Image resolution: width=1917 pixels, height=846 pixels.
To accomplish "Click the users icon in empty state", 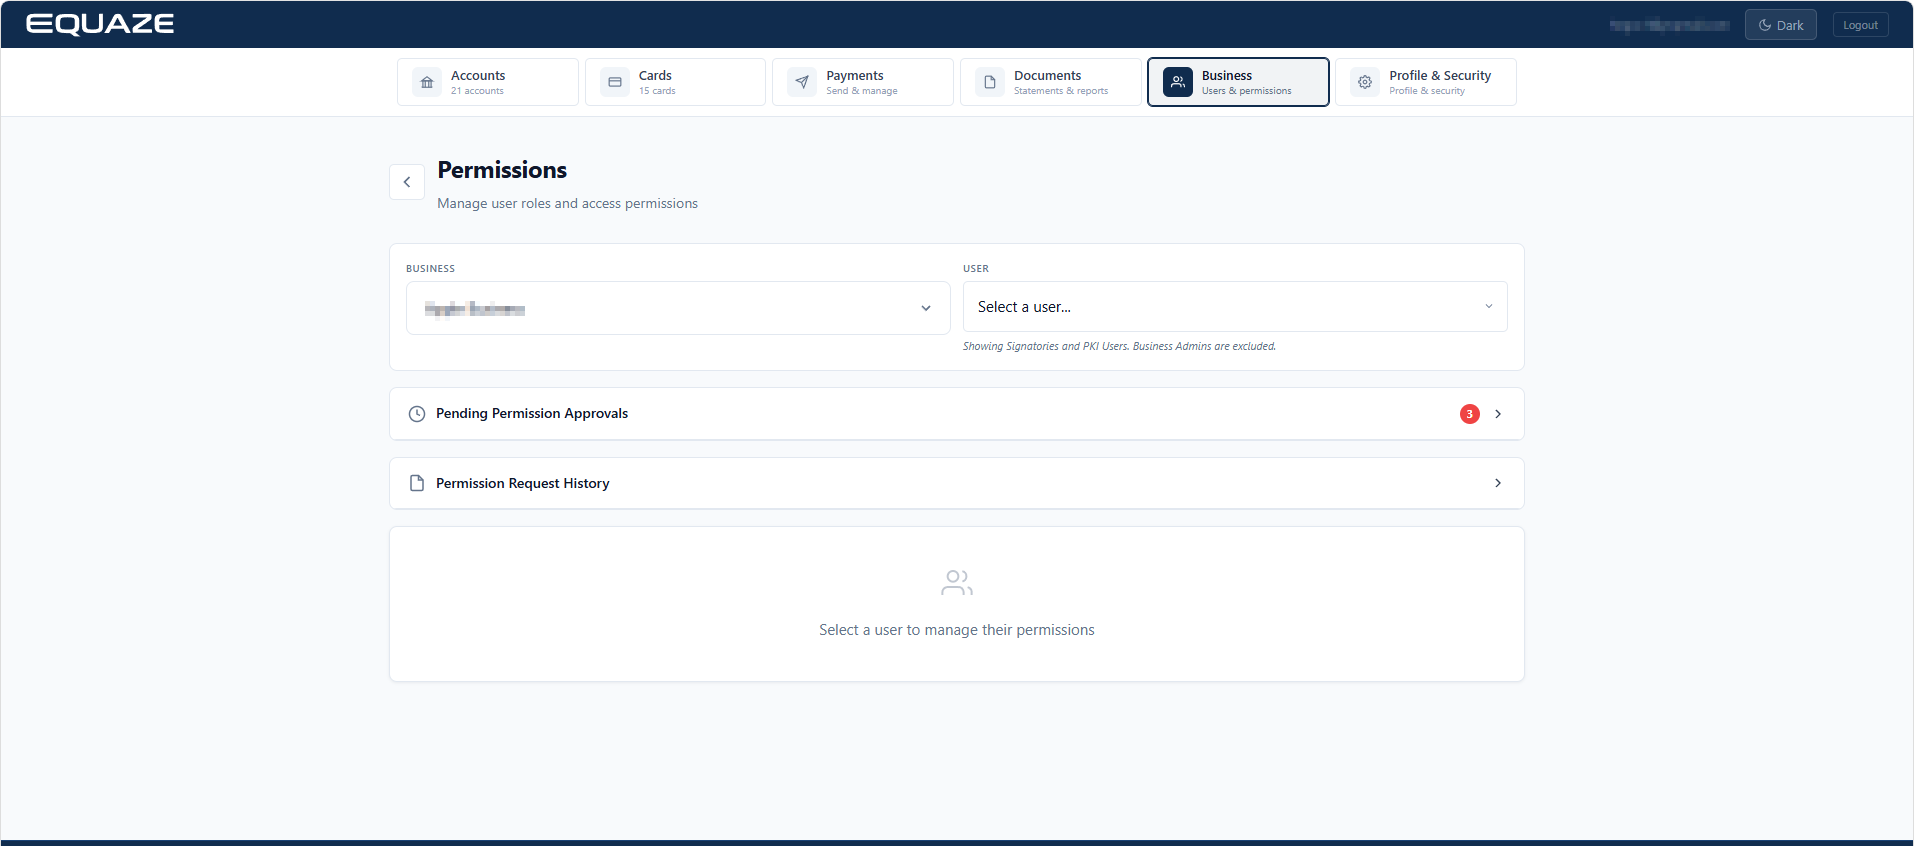I will click(957, 583).
